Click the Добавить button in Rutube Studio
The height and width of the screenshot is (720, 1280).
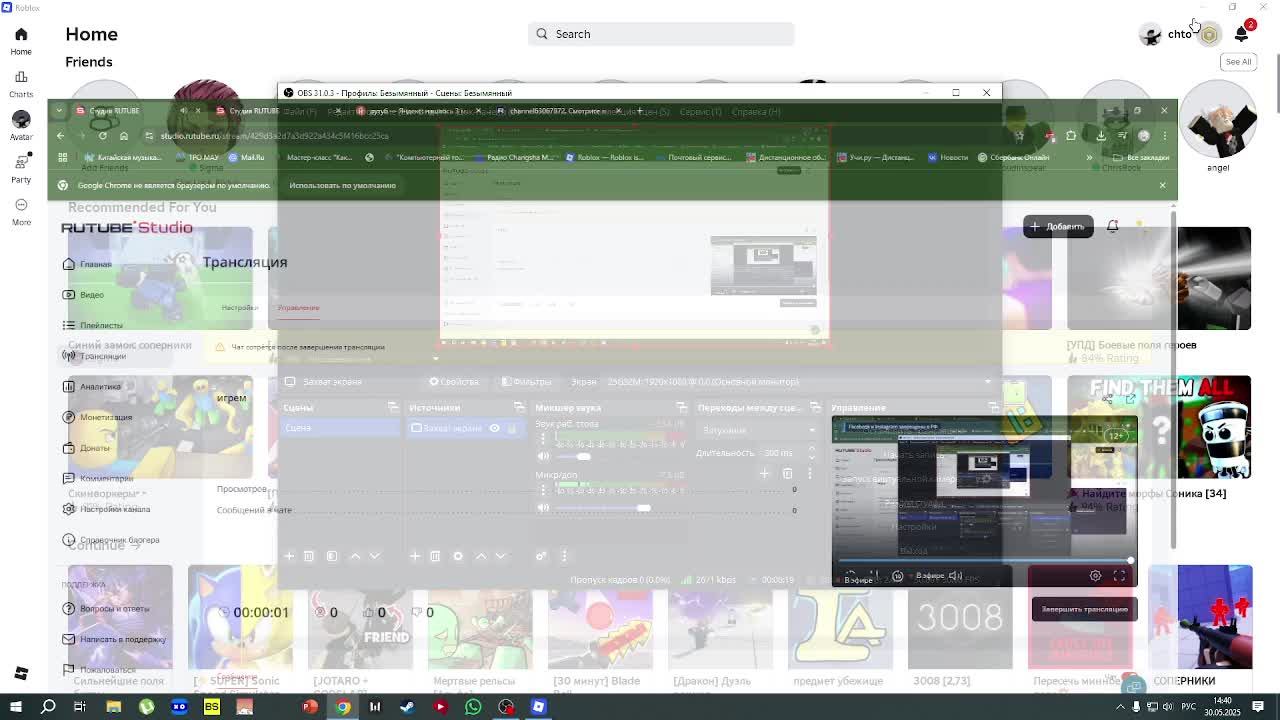pyautogui.click(x=1058, y=226)
